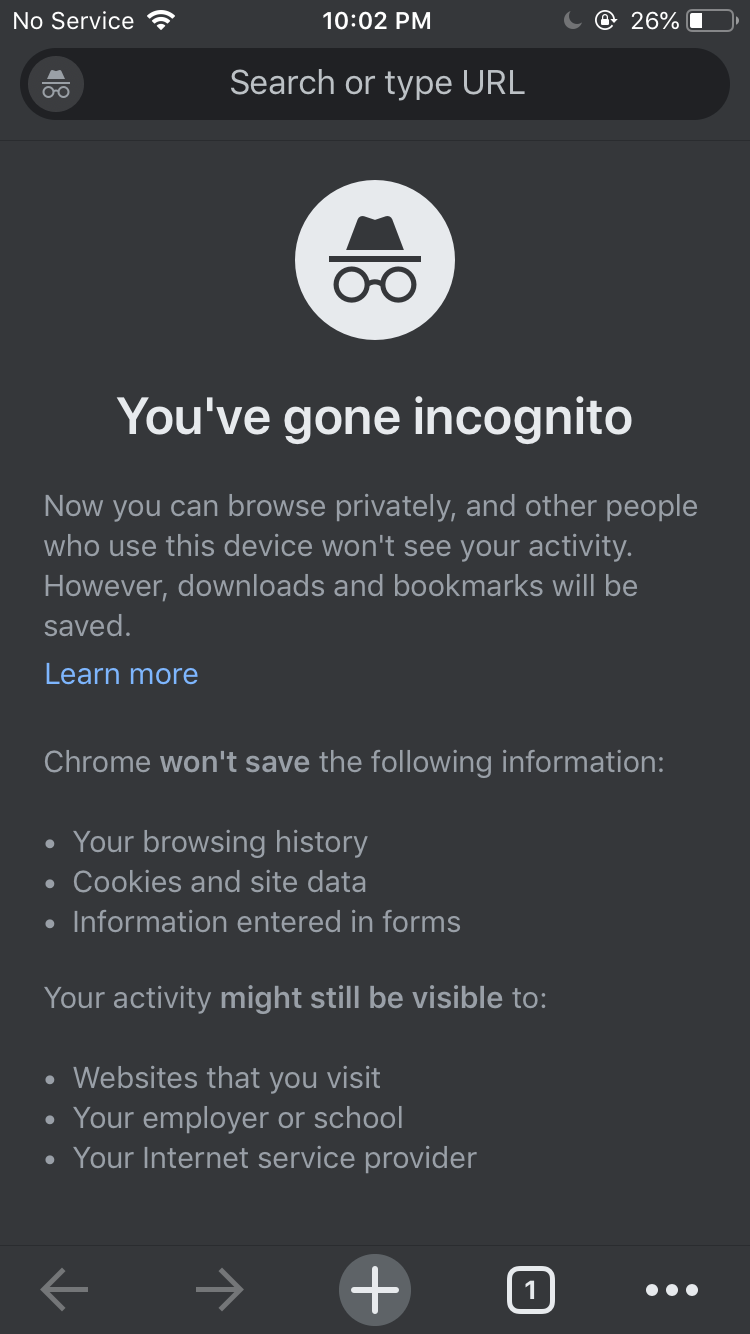Focus the Search or type URL field
The image size is (750, 1334).
(377, 83)
